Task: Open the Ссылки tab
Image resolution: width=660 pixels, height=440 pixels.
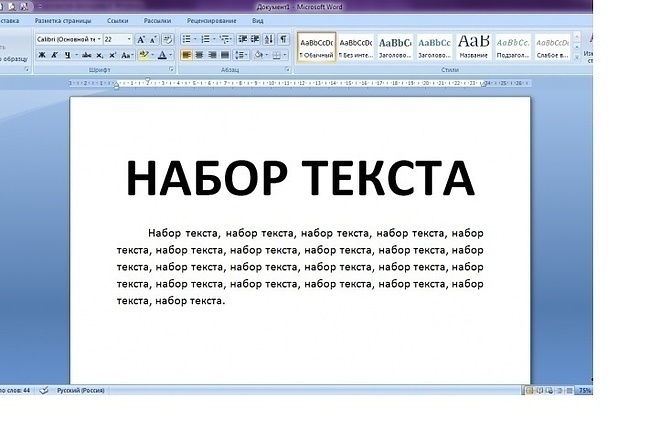Action: (x=117, y=21)
